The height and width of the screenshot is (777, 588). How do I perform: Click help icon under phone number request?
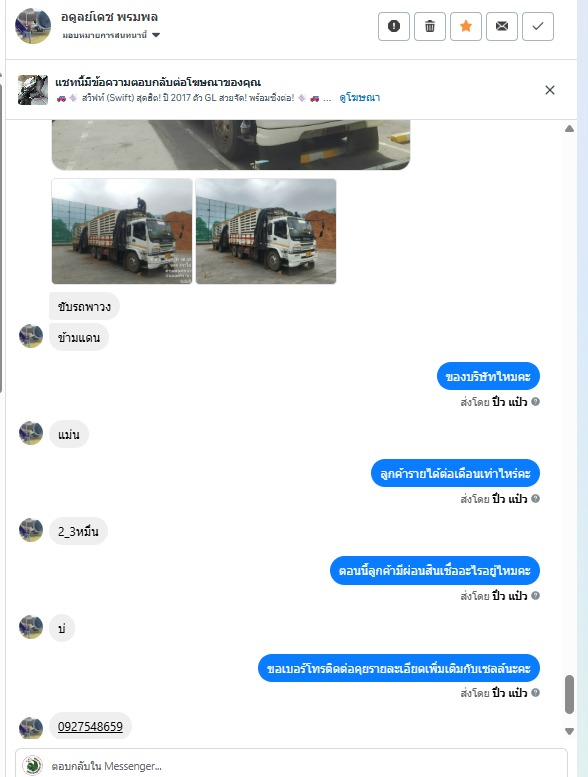coord(535,693)
